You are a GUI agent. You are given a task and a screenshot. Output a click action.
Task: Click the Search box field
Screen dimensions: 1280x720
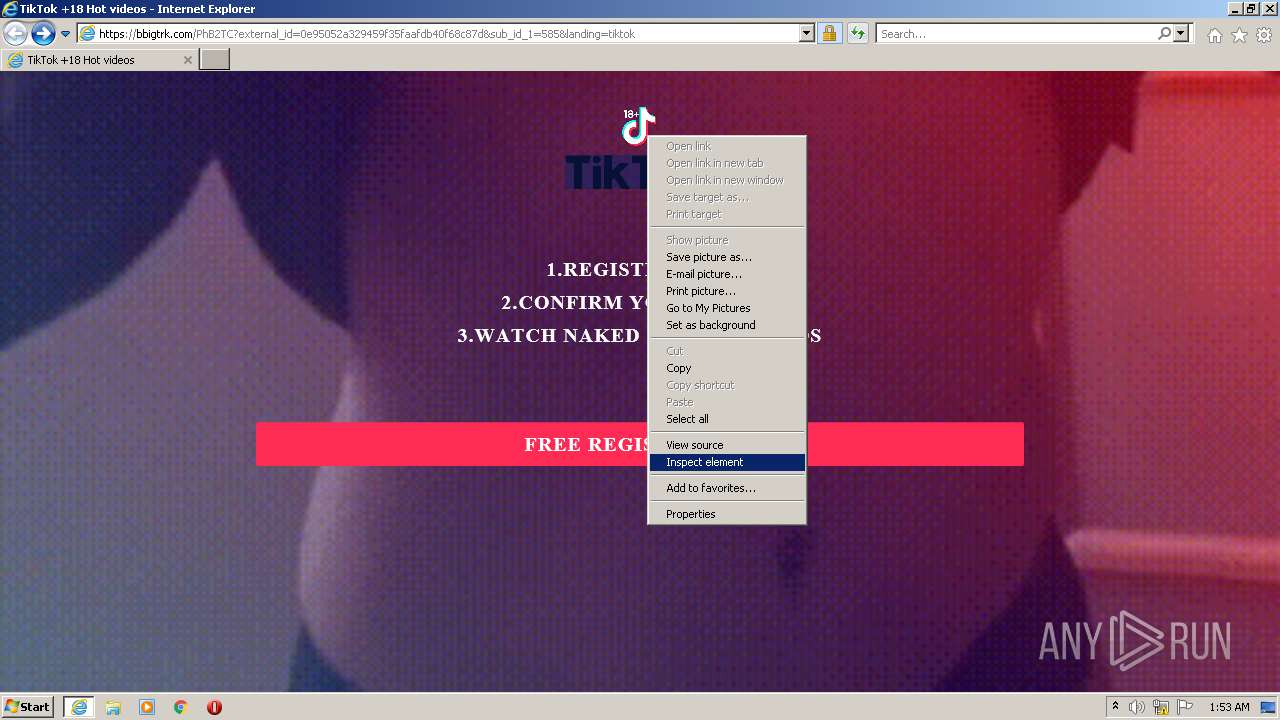coord(1016,34)
